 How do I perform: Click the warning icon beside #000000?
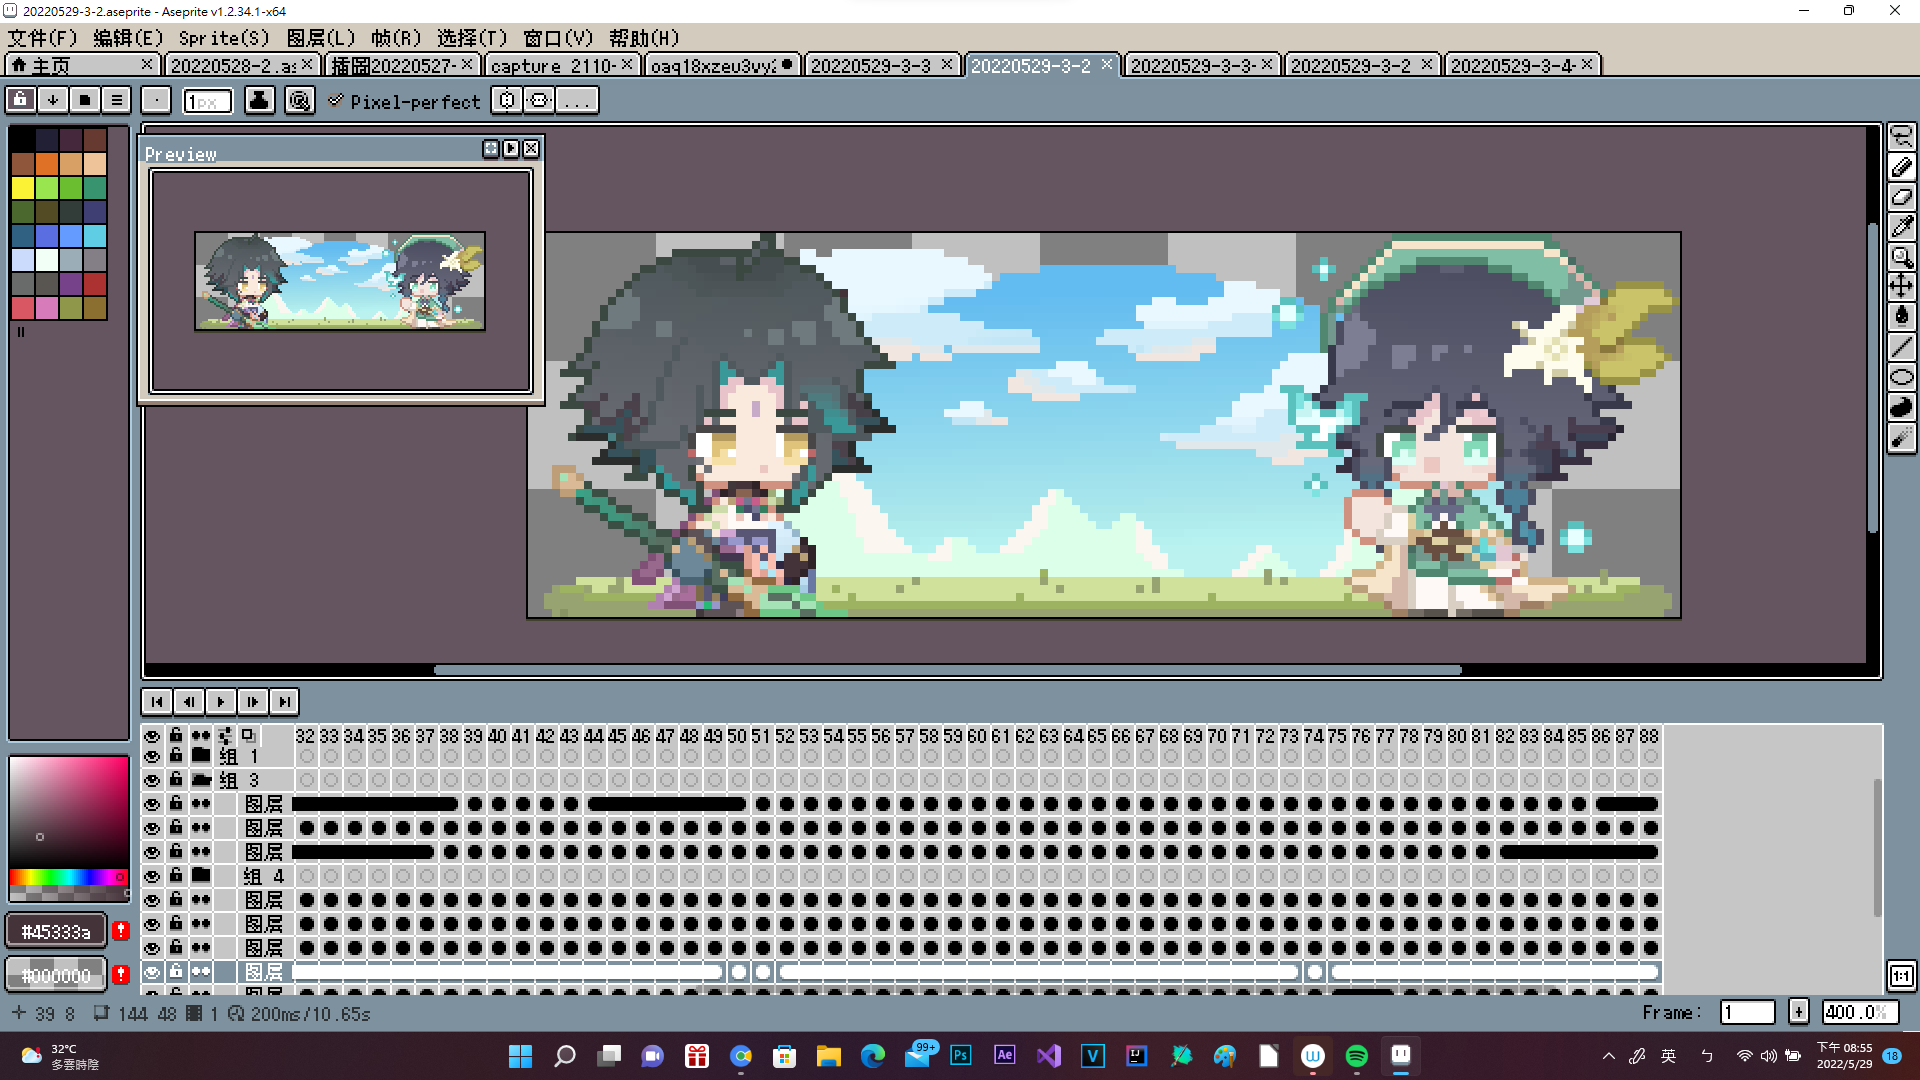[121, 975]
